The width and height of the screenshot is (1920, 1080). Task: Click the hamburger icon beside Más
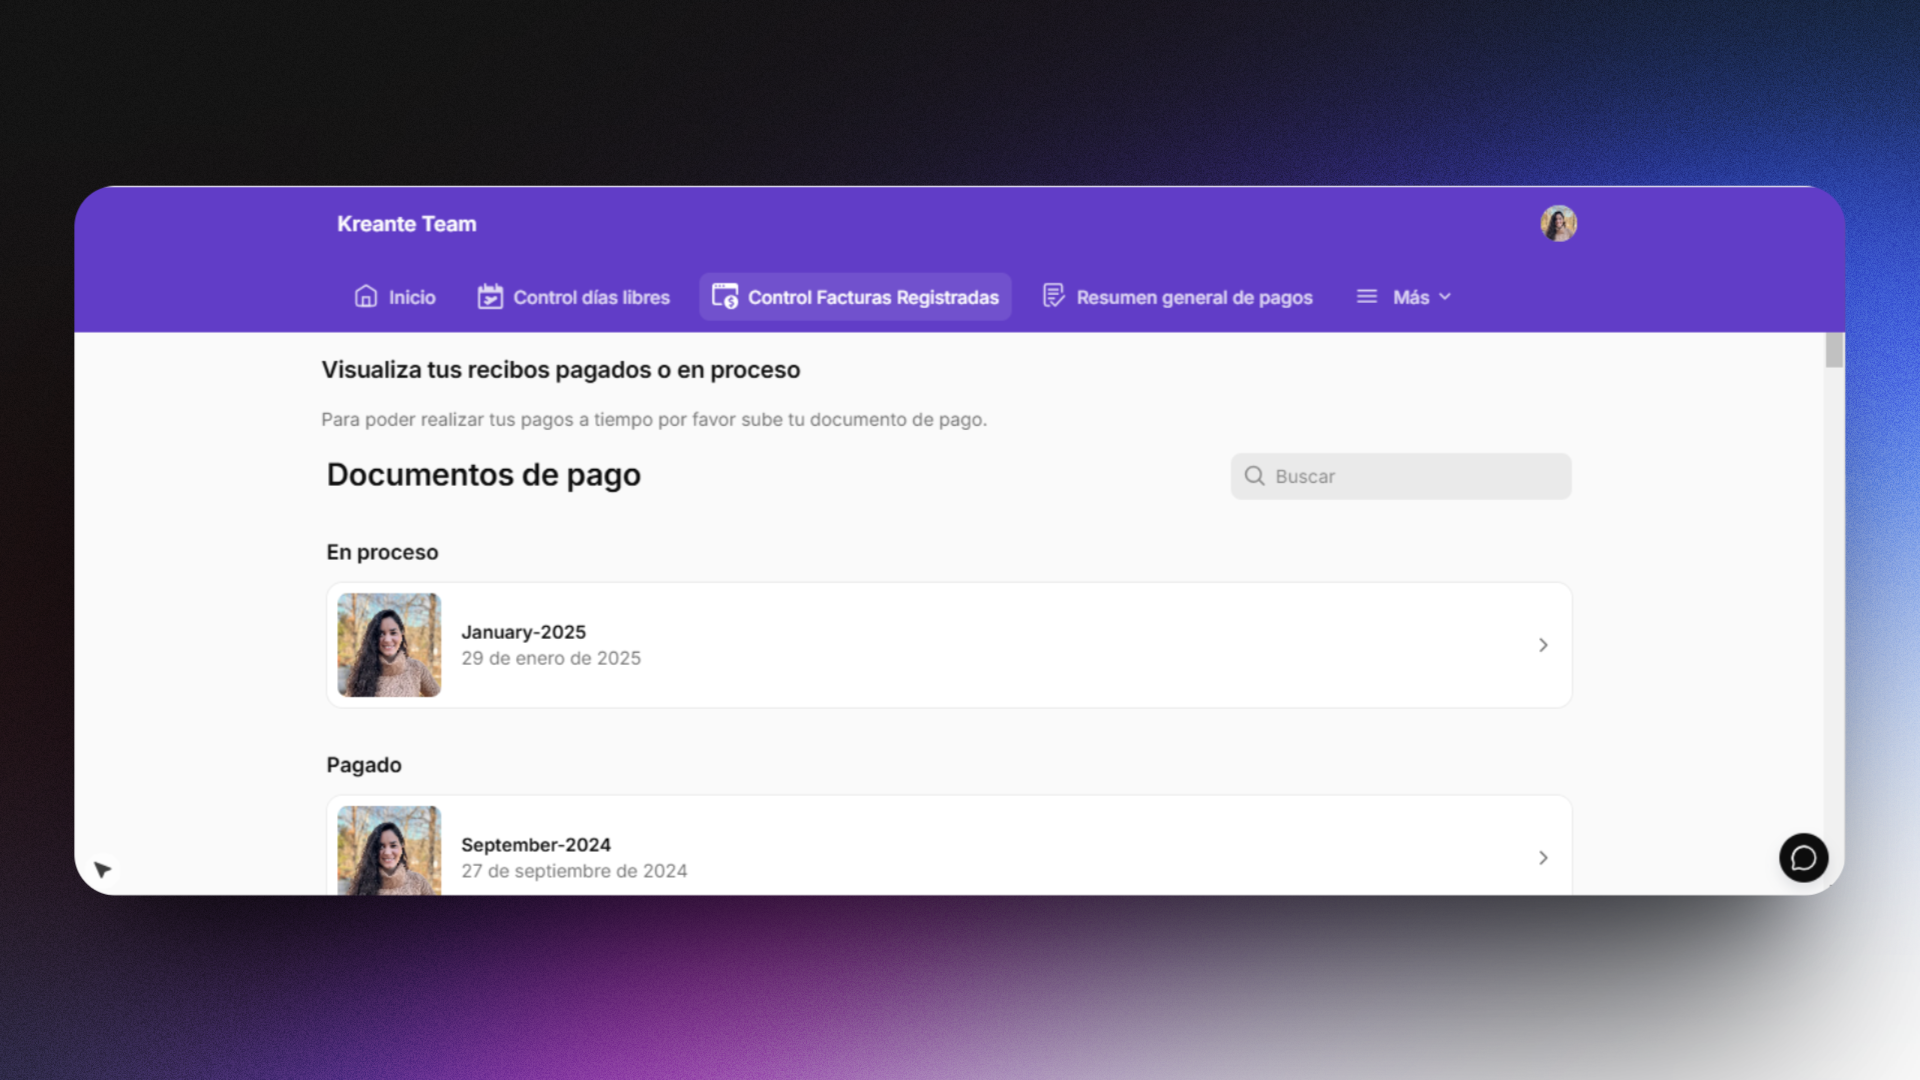[x=1366, y=296]
